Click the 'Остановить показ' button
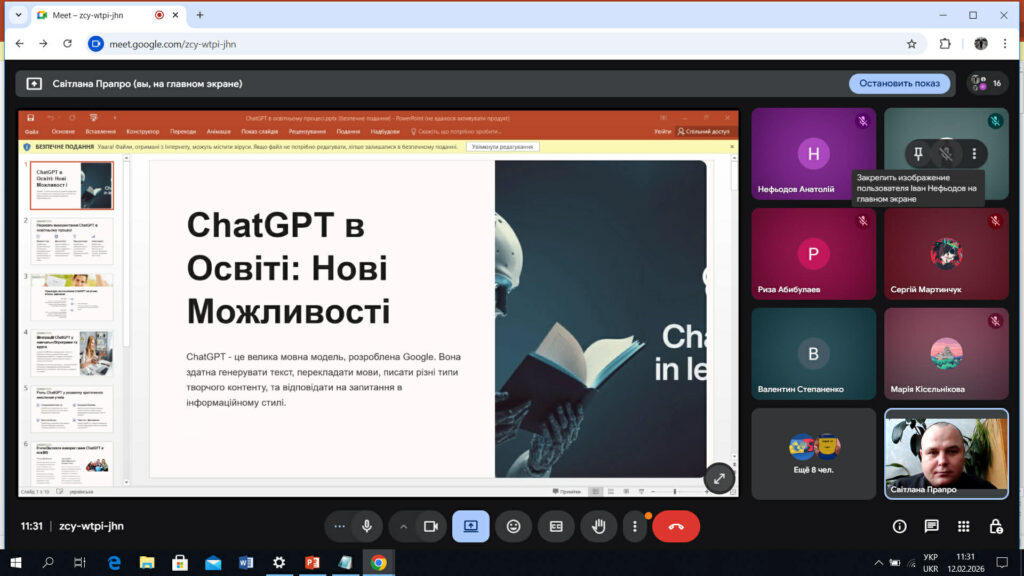The image size is (1024, 576). pos(899,83)
